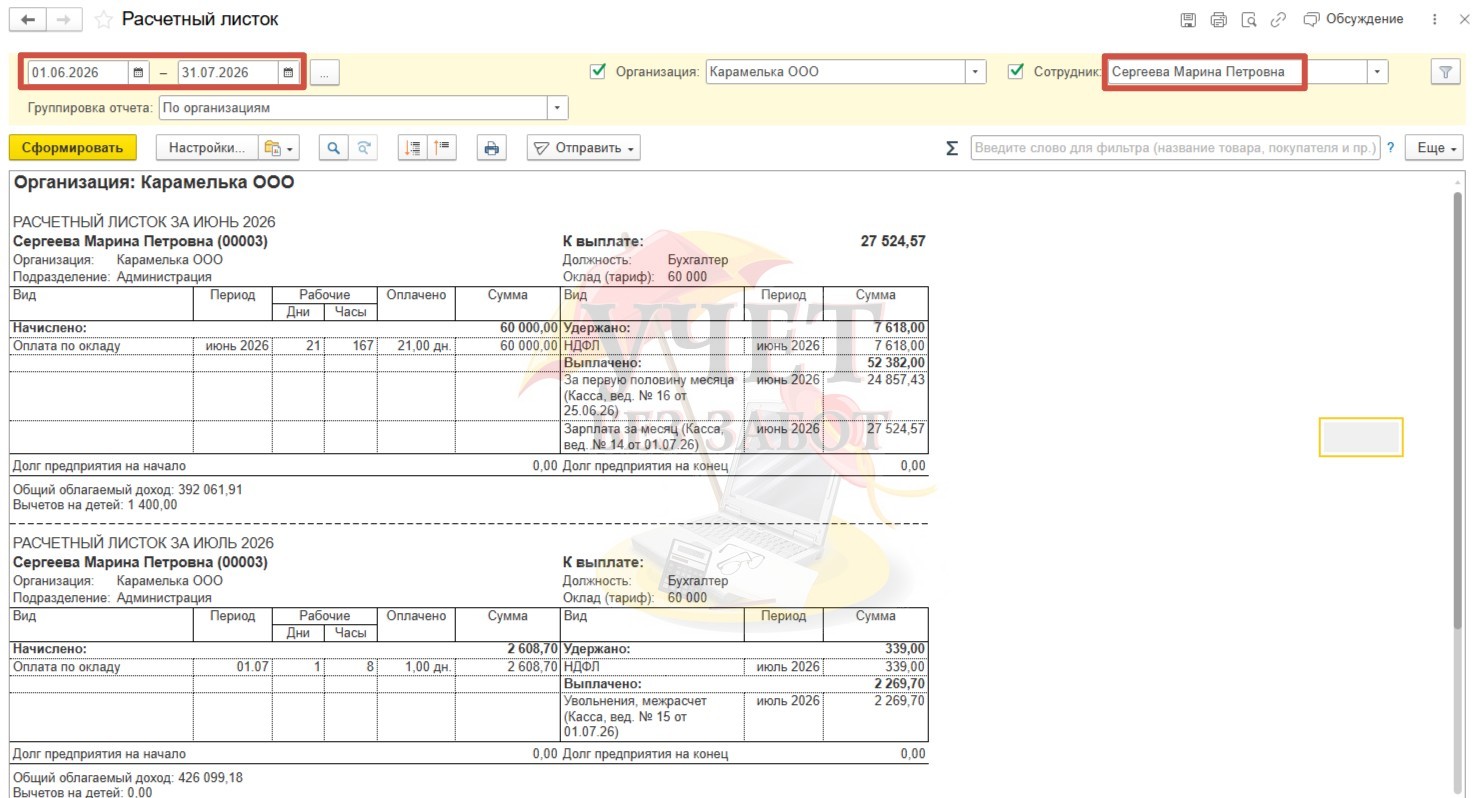Click the filter funnel button at right

point(1445,72)
